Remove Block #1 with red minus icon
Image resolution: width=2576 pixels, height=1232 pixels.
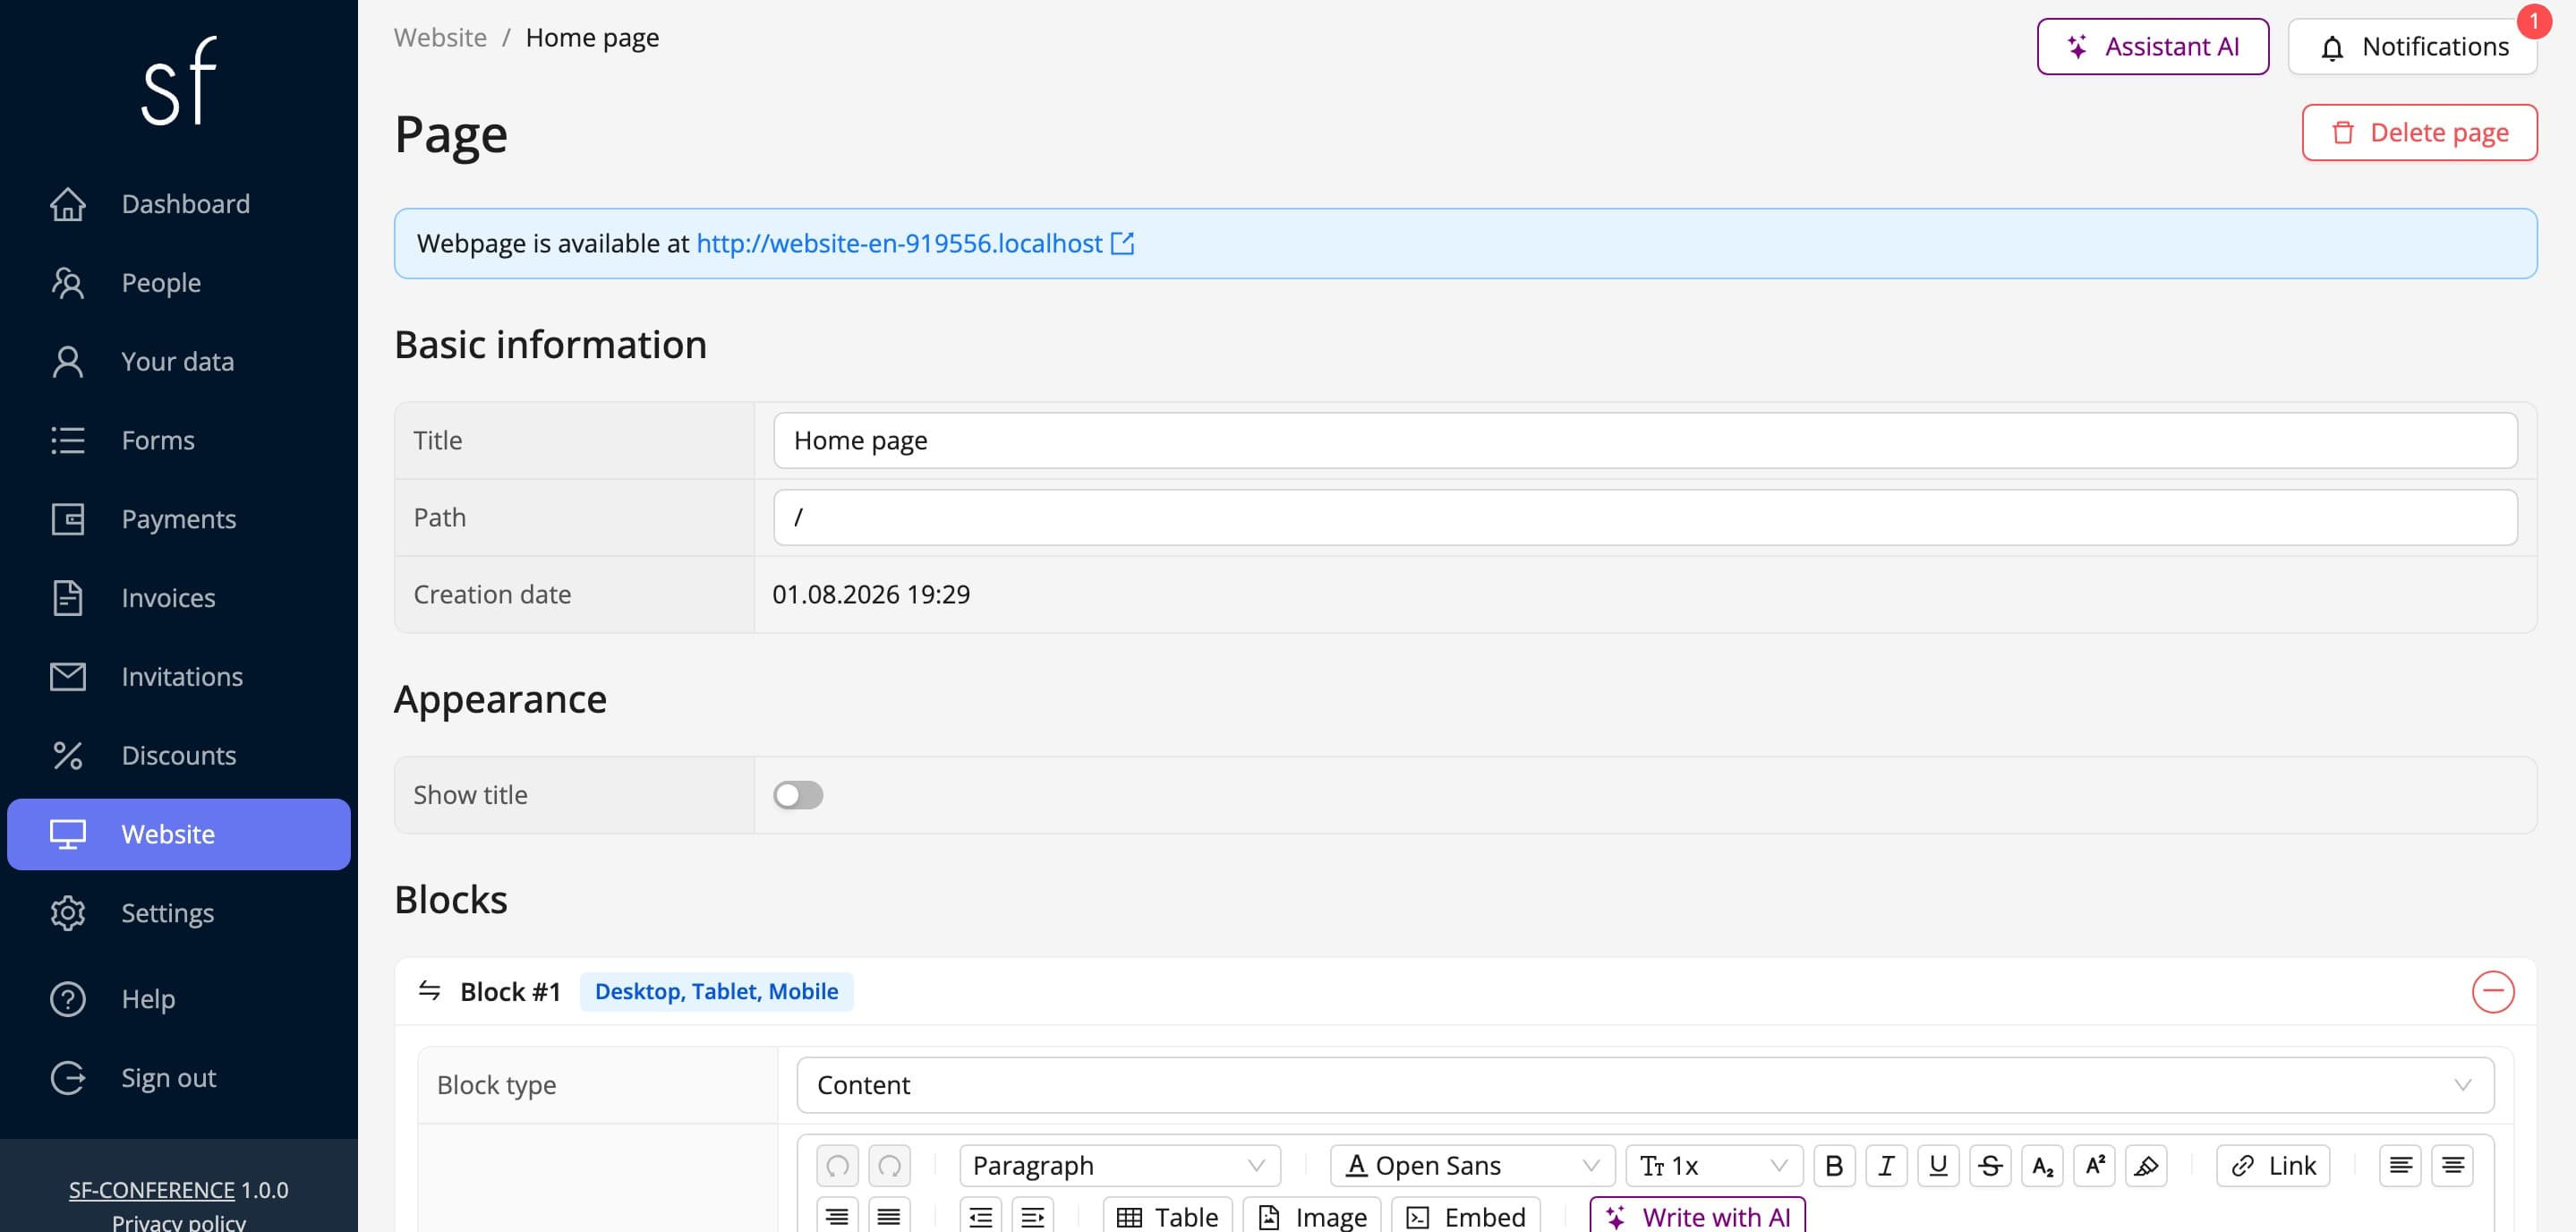pos(2492,991)
